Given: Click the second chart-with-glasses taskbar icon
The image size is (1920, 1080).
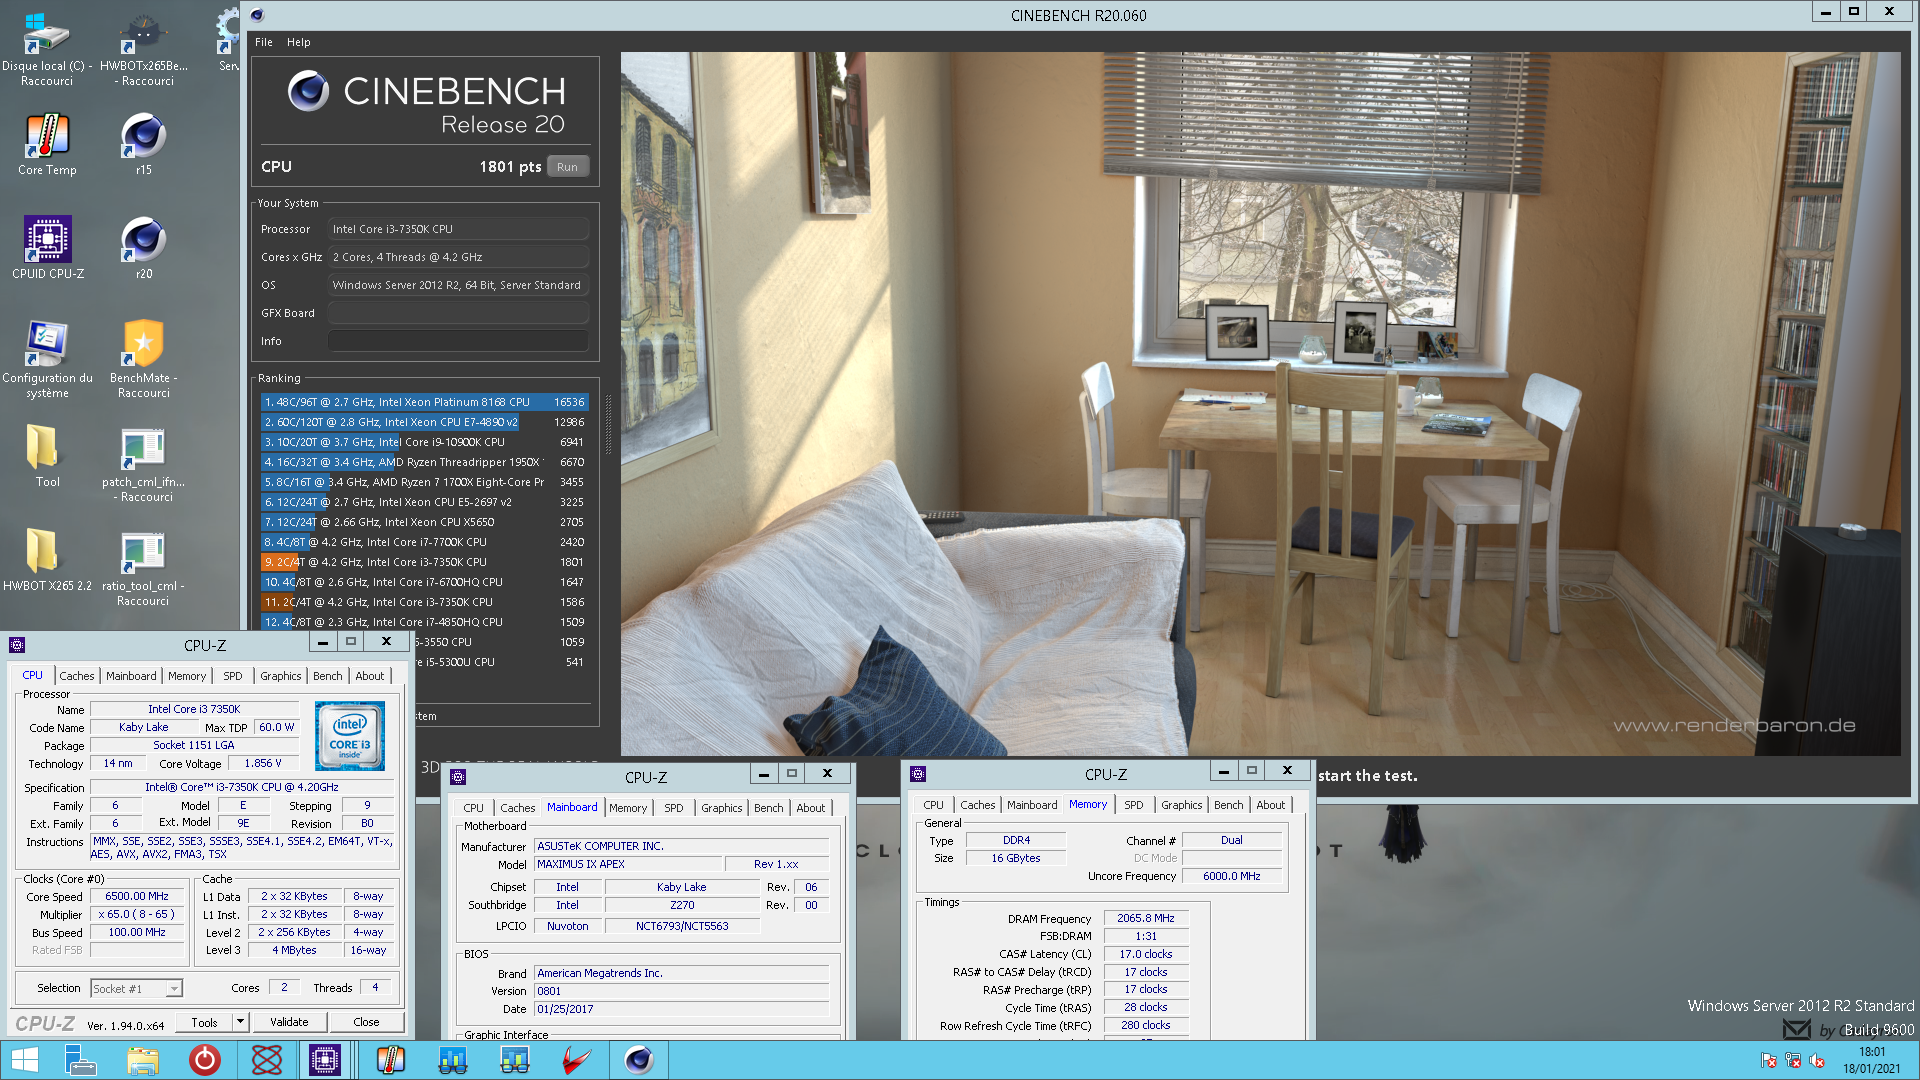Looking at the screenshot, I should tap(515, 1060).
